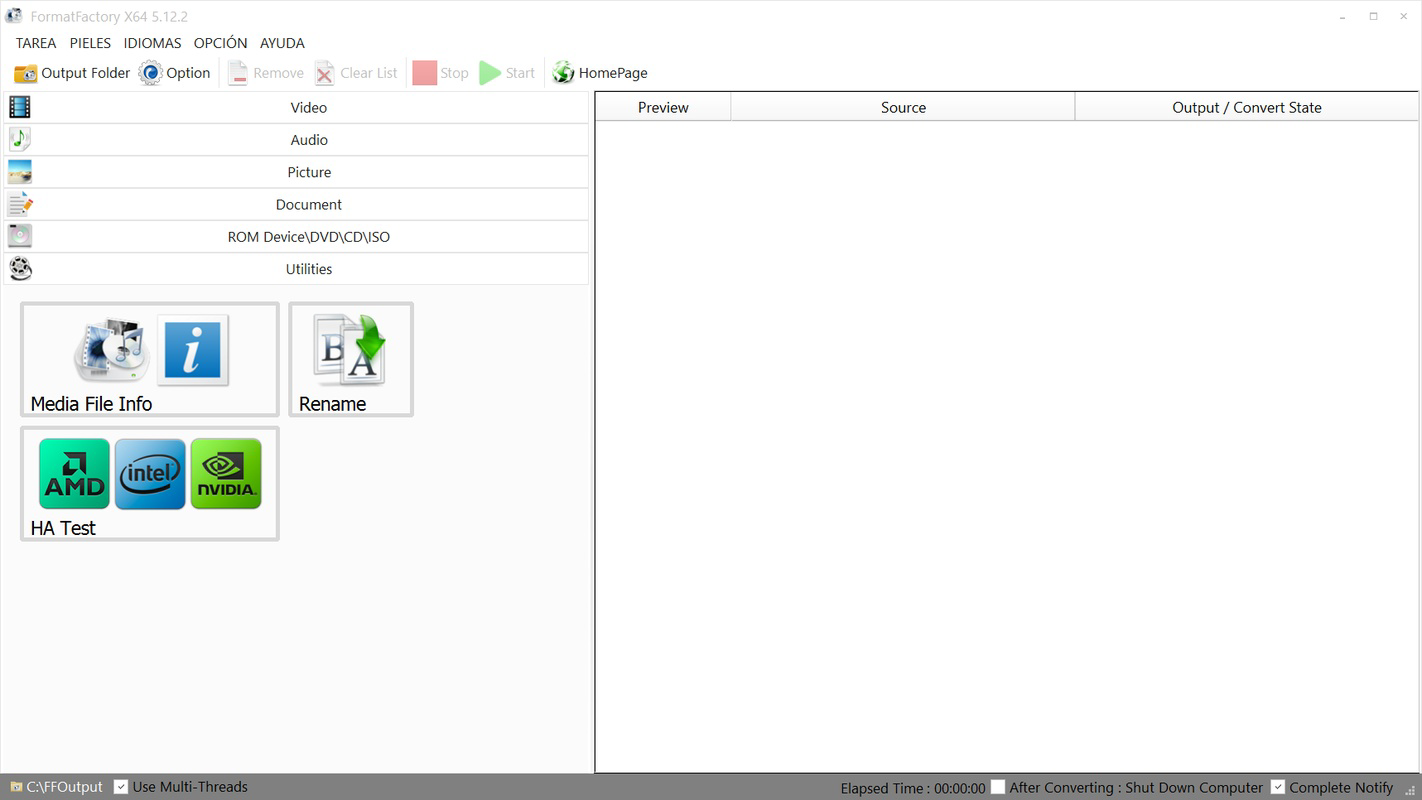Click the C:\FFOutput path in status bar

(62, 786)
